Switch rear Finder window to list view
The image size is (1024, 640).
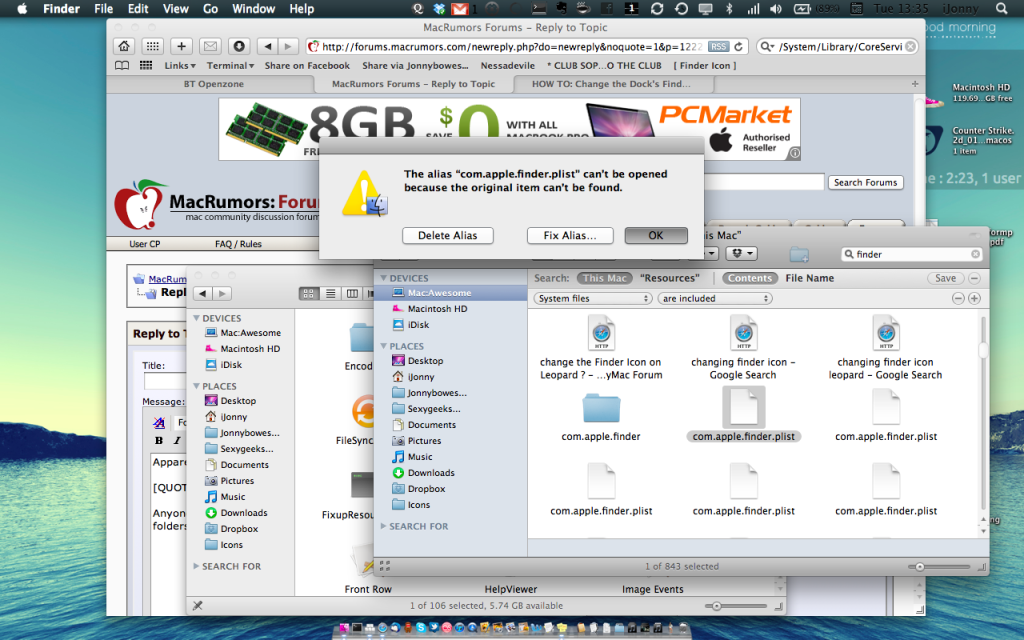(330, 294)
